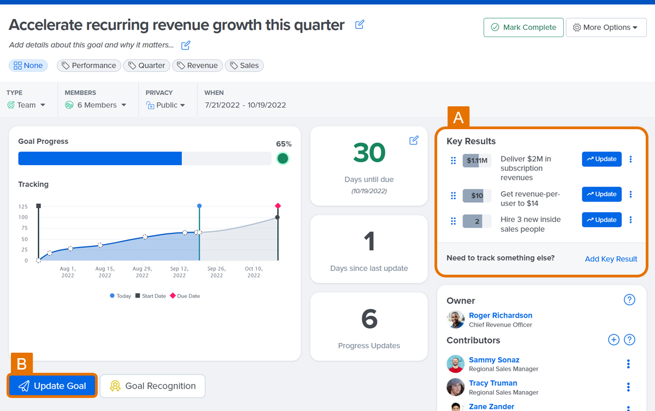Open Goal Recognition

(153, 386)
